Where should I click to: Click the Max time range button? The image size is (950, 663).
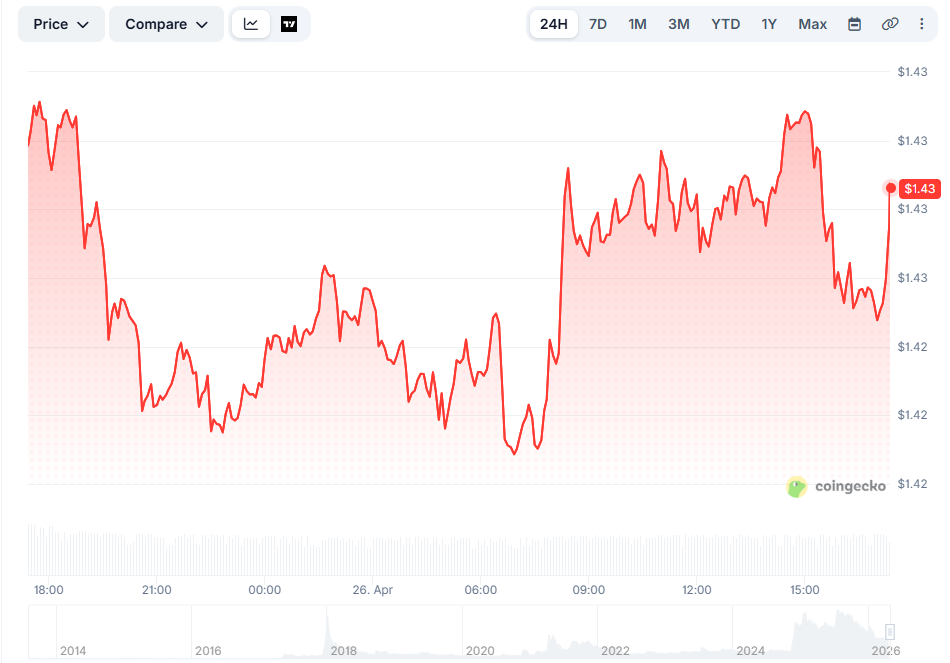pos(812,23)
